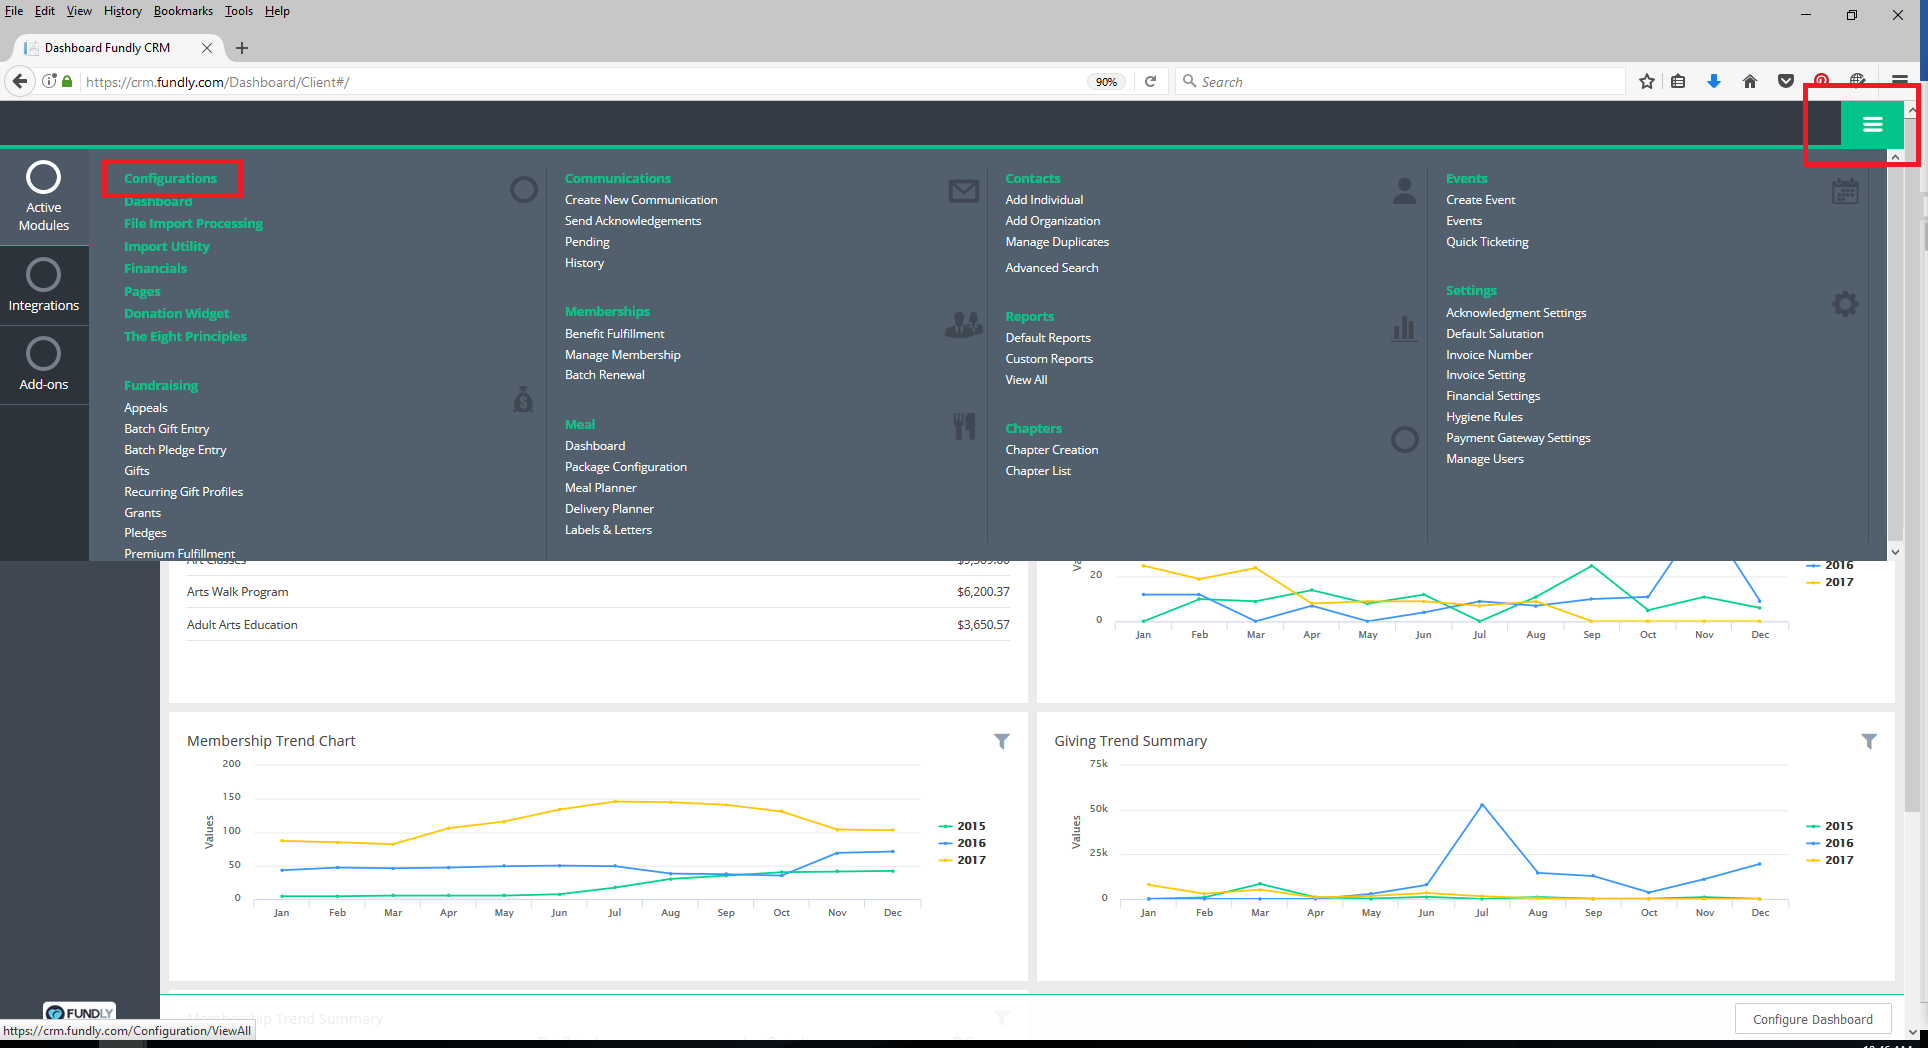This screenshot has height=1048, width=1928.
Task: Click the Settings gear icon
Action: [1845, 304]
